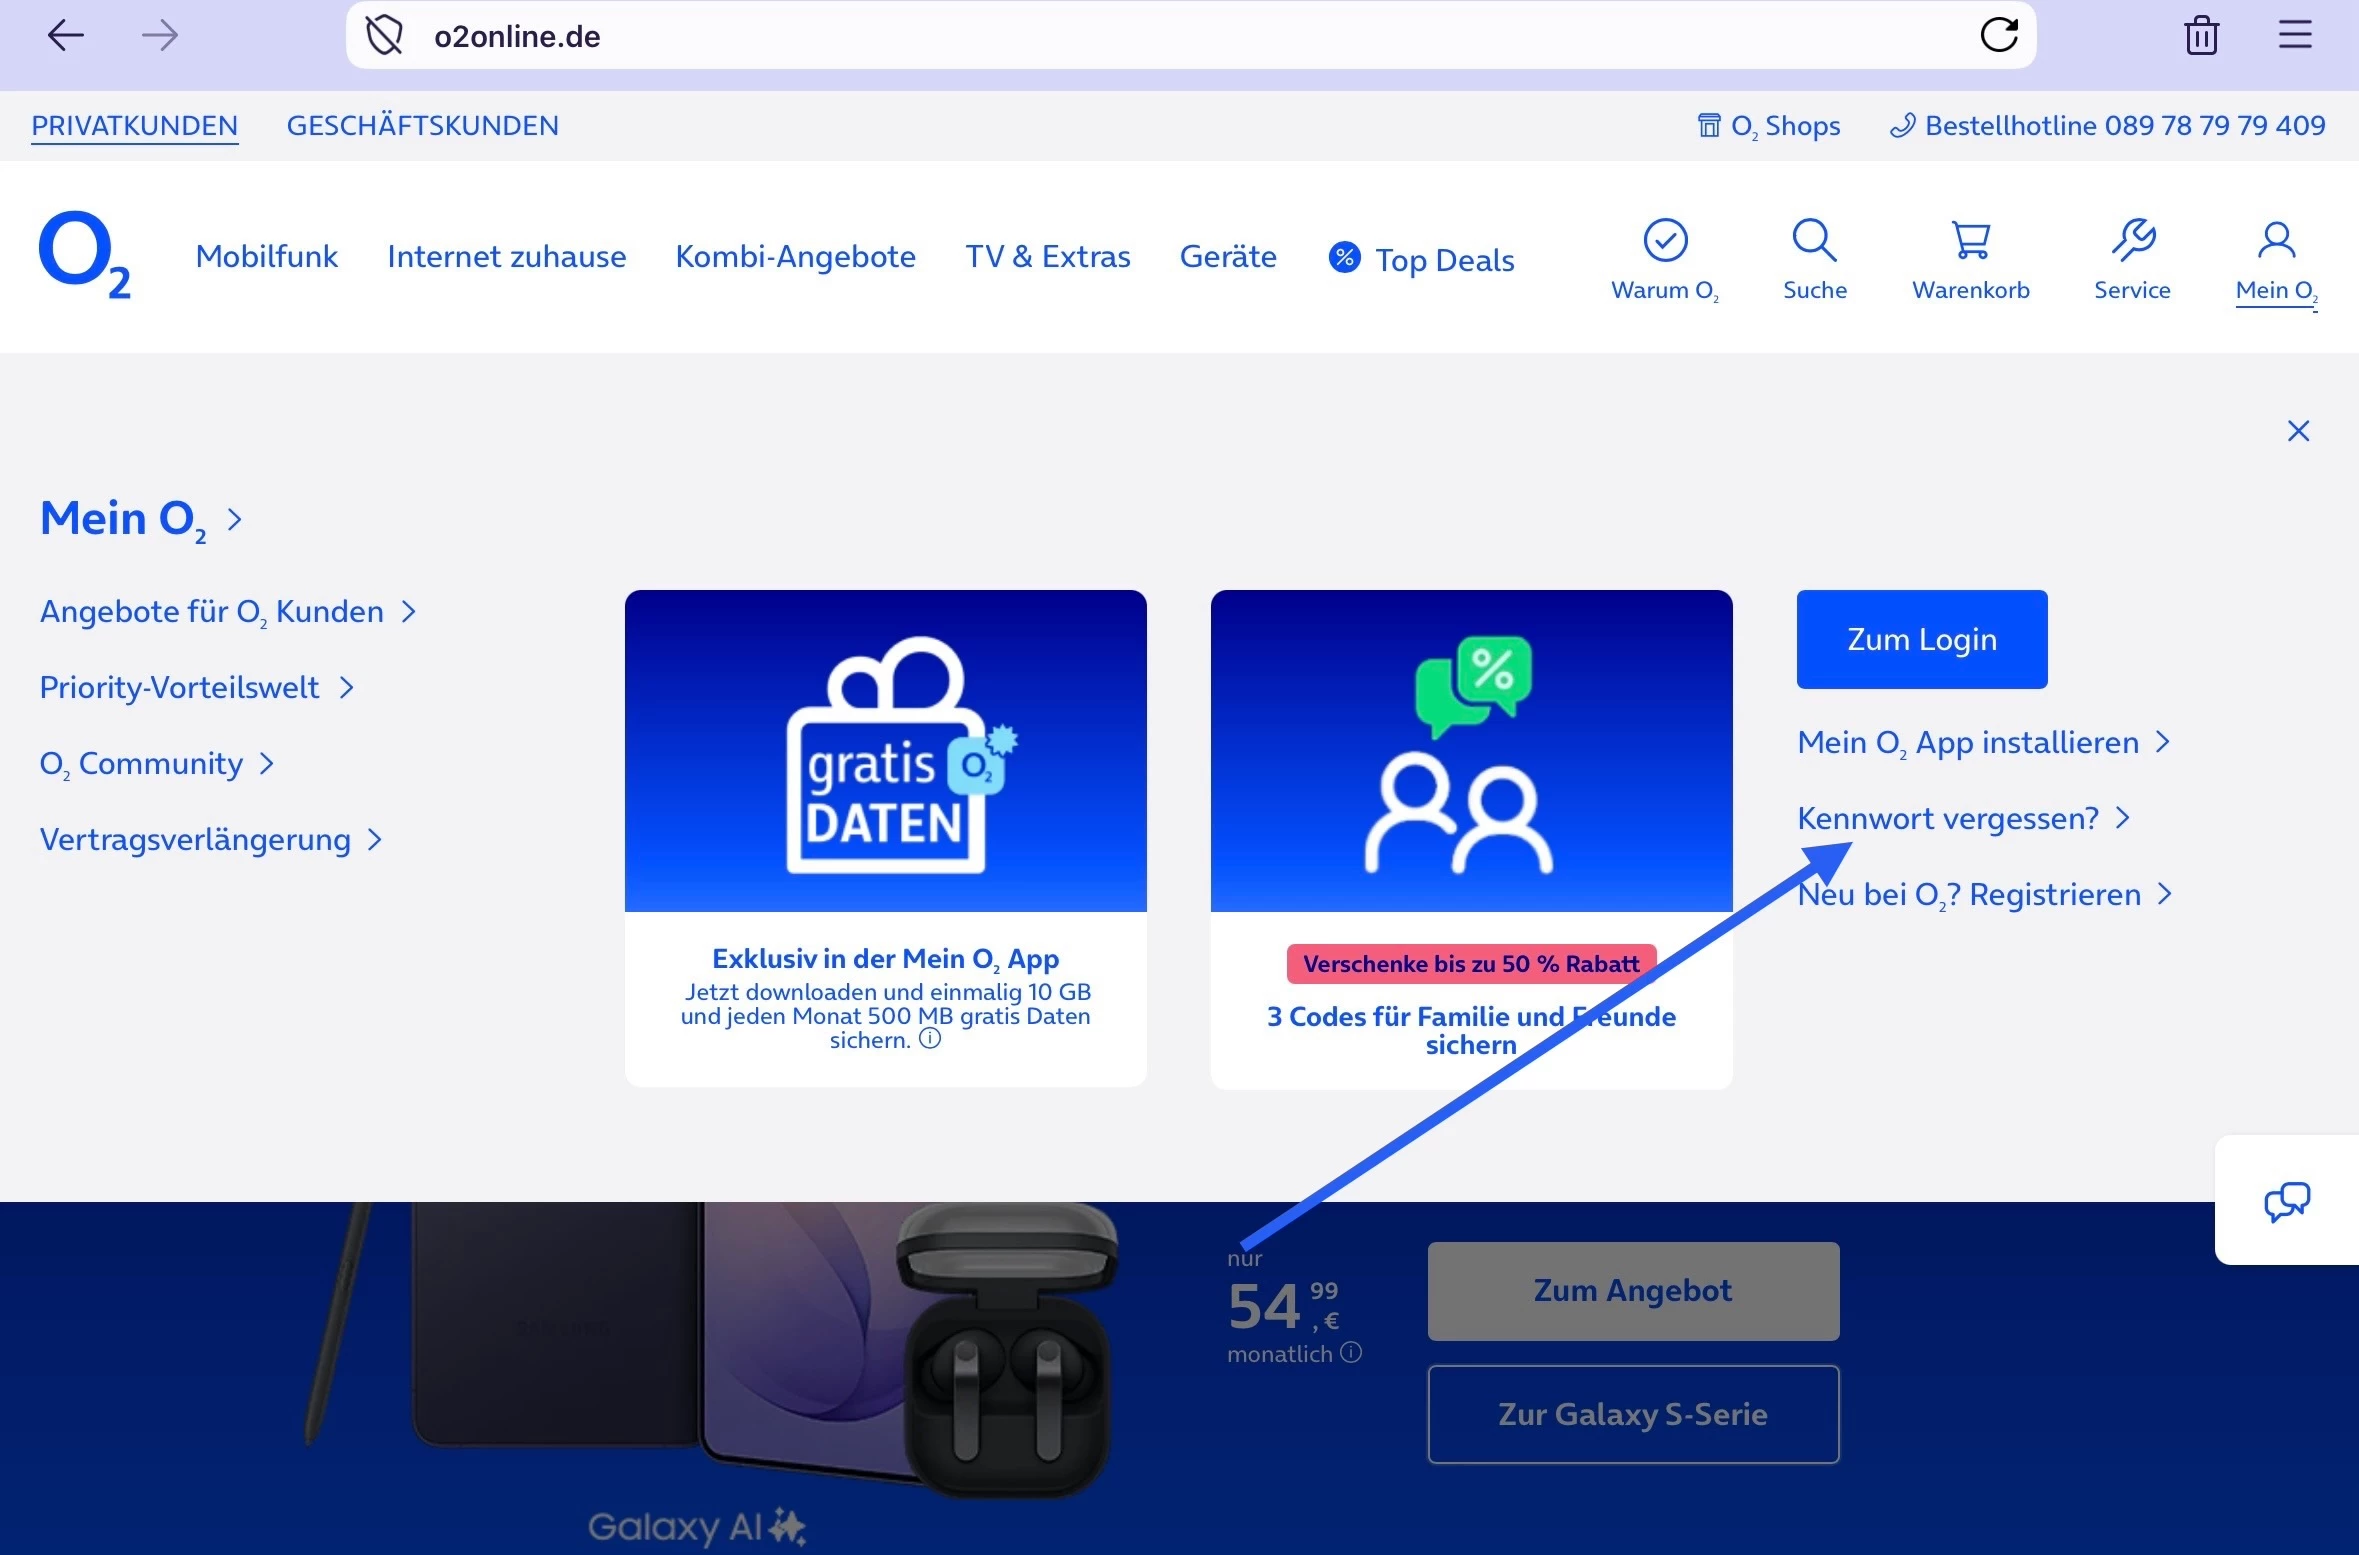The image size is (2359, 1555).
Task: Open the Suche magnifier icon
Action: click(x=1814, y=241)
